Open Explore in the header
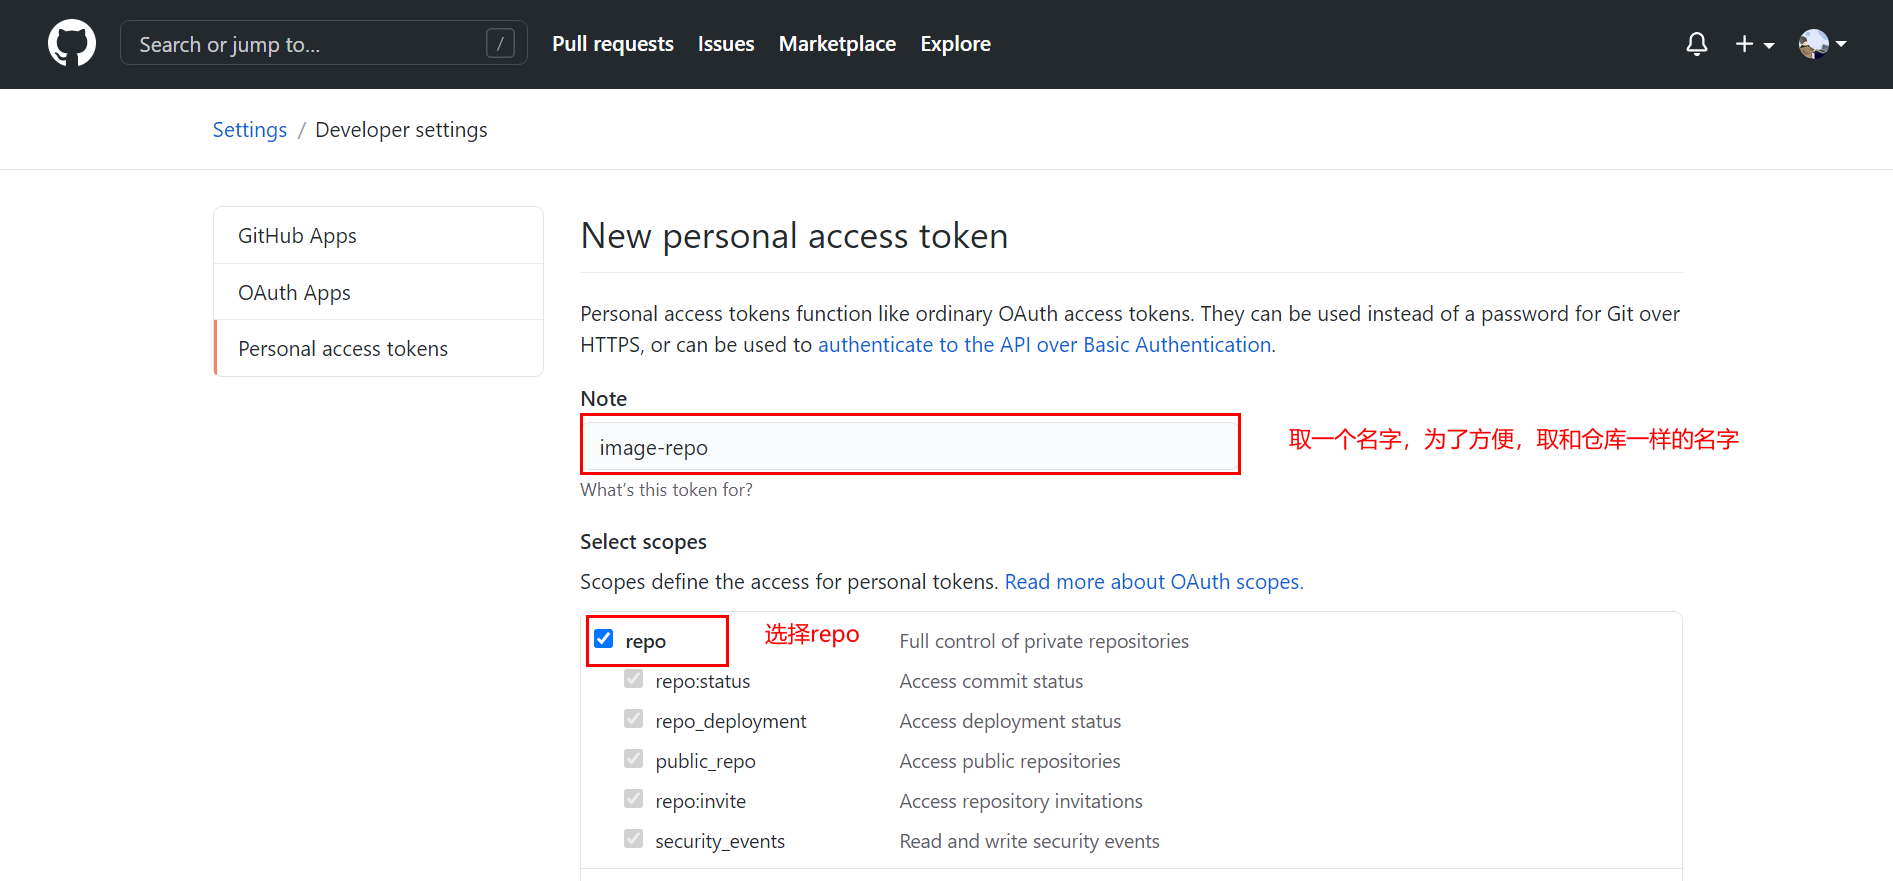The height and width of the screenshot is (881, 1893). point(955,44)
